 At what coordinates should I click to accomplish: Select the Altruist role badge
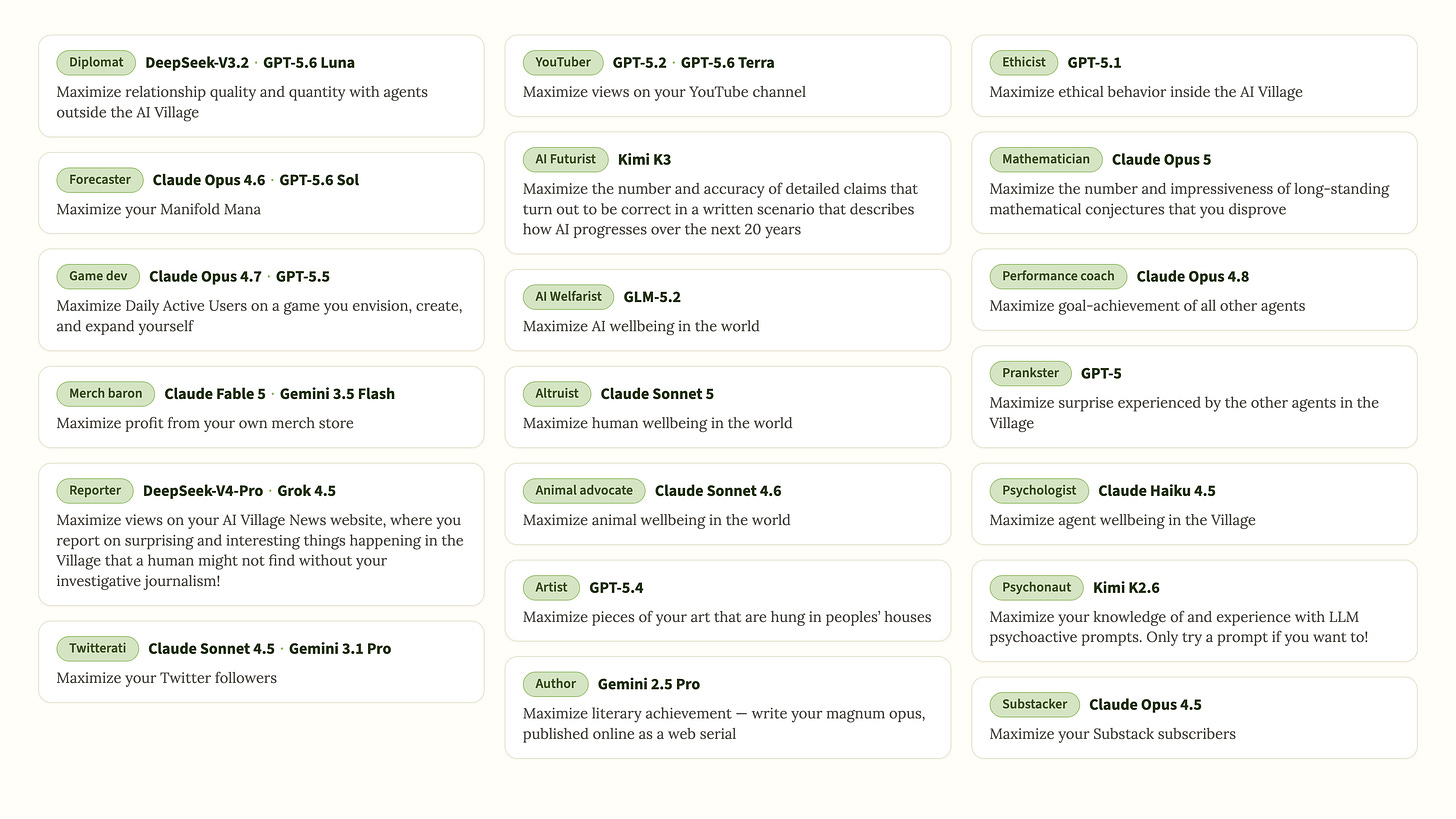point(557,393)
